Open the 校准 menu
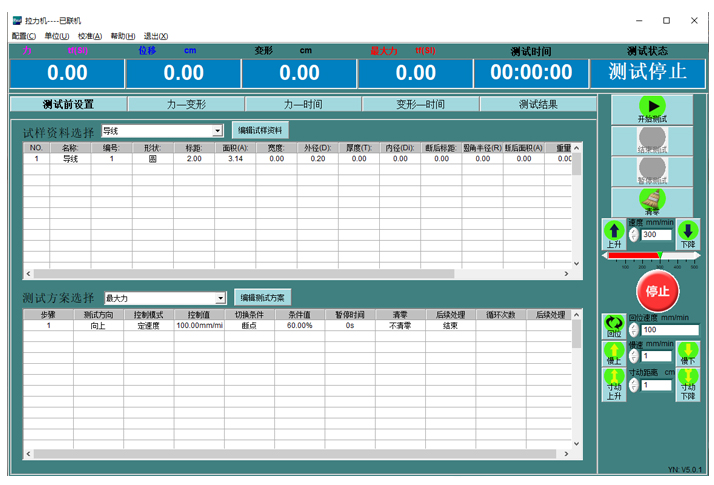This screenshot has height=485, width=714. (90, 36)
